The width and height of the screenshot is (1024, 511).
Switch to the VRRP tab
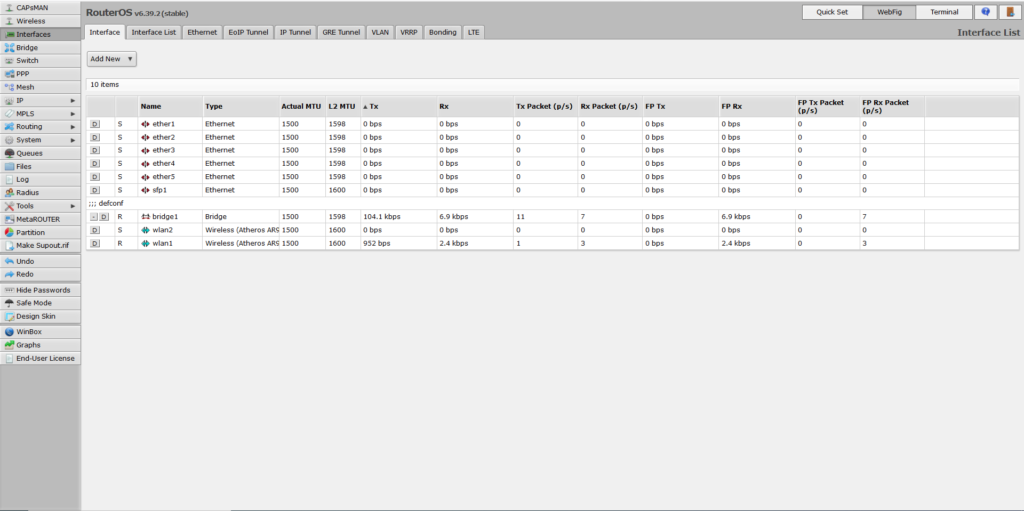[409, 32]
